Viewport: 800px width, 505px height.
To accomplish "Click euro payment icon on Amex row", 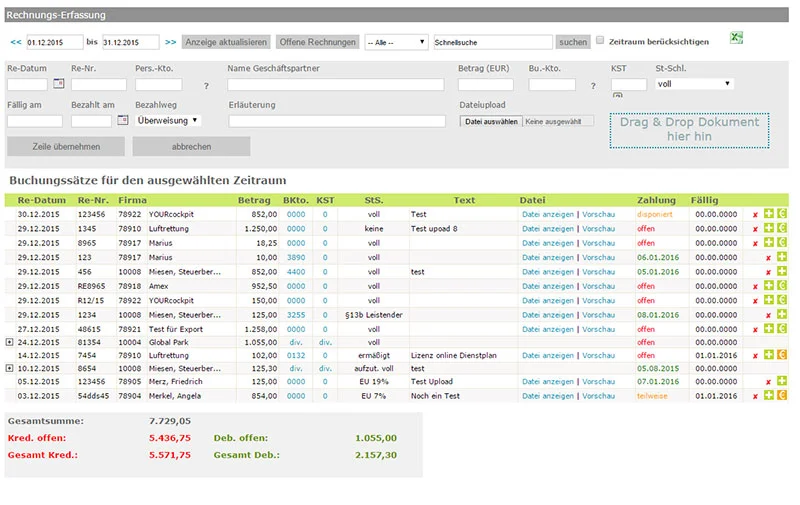I will pyautogui.click(x=782, y=285).
